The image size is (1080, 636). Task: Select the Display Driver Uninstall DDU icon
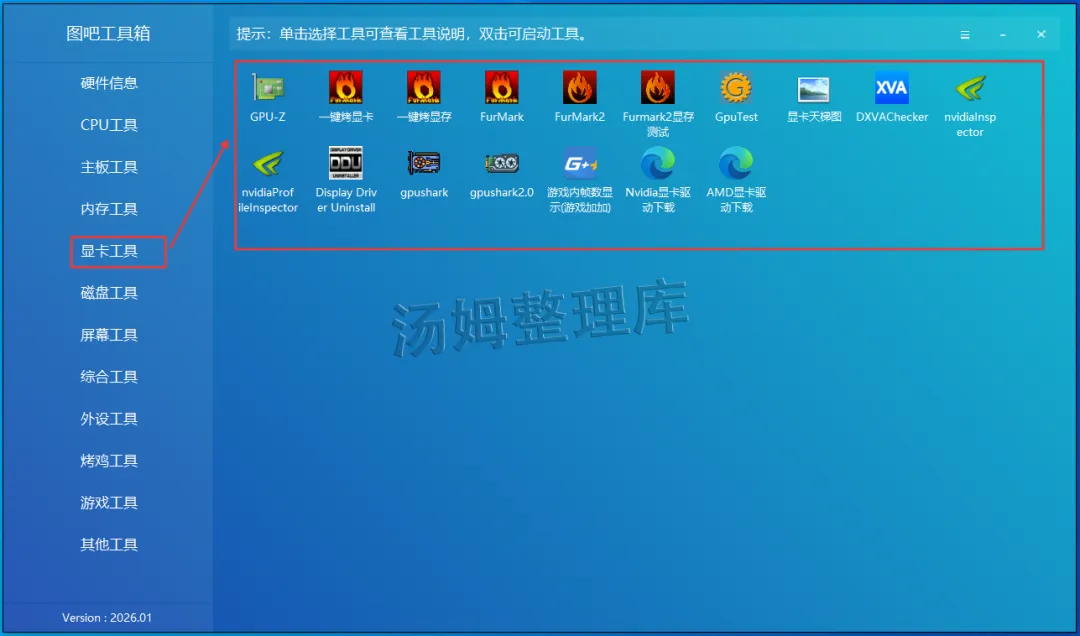click(x=346, y=163)
